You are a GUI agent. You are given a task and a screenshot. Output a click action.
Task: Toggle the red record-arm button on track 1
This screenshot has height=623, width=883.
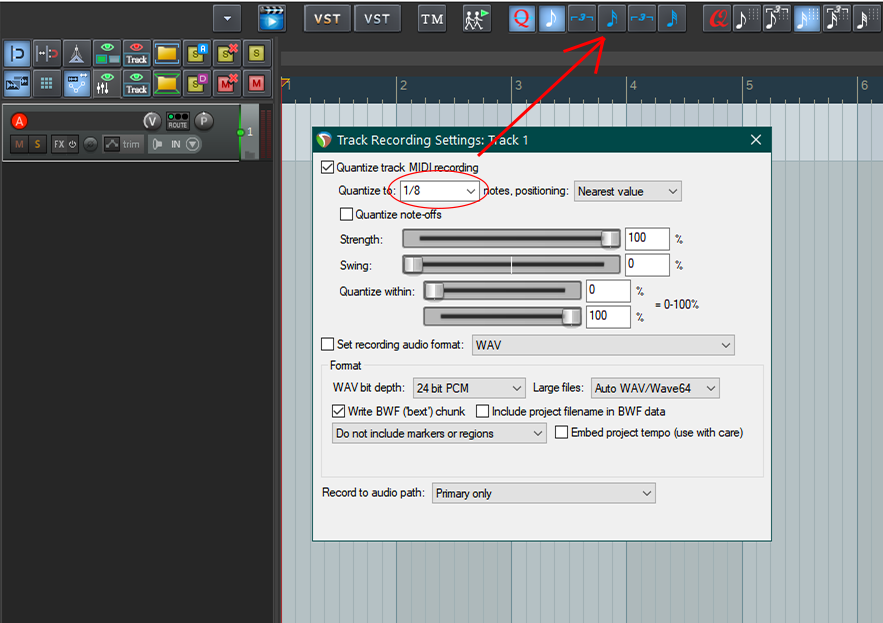(x=19, y=121)
